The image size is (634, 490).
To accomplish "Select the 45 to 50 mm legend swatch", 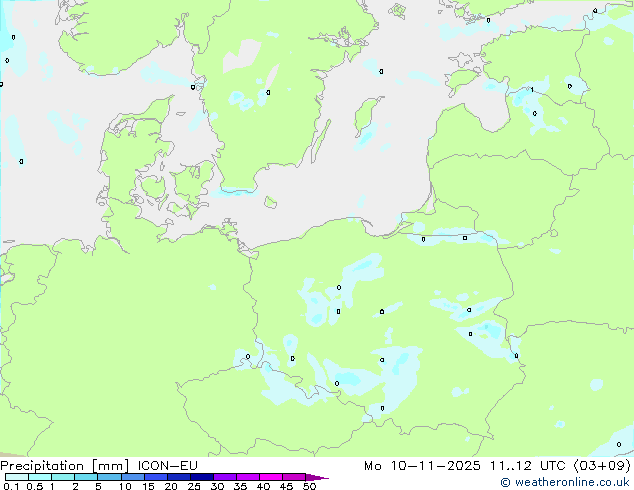I will click(294, 477).
